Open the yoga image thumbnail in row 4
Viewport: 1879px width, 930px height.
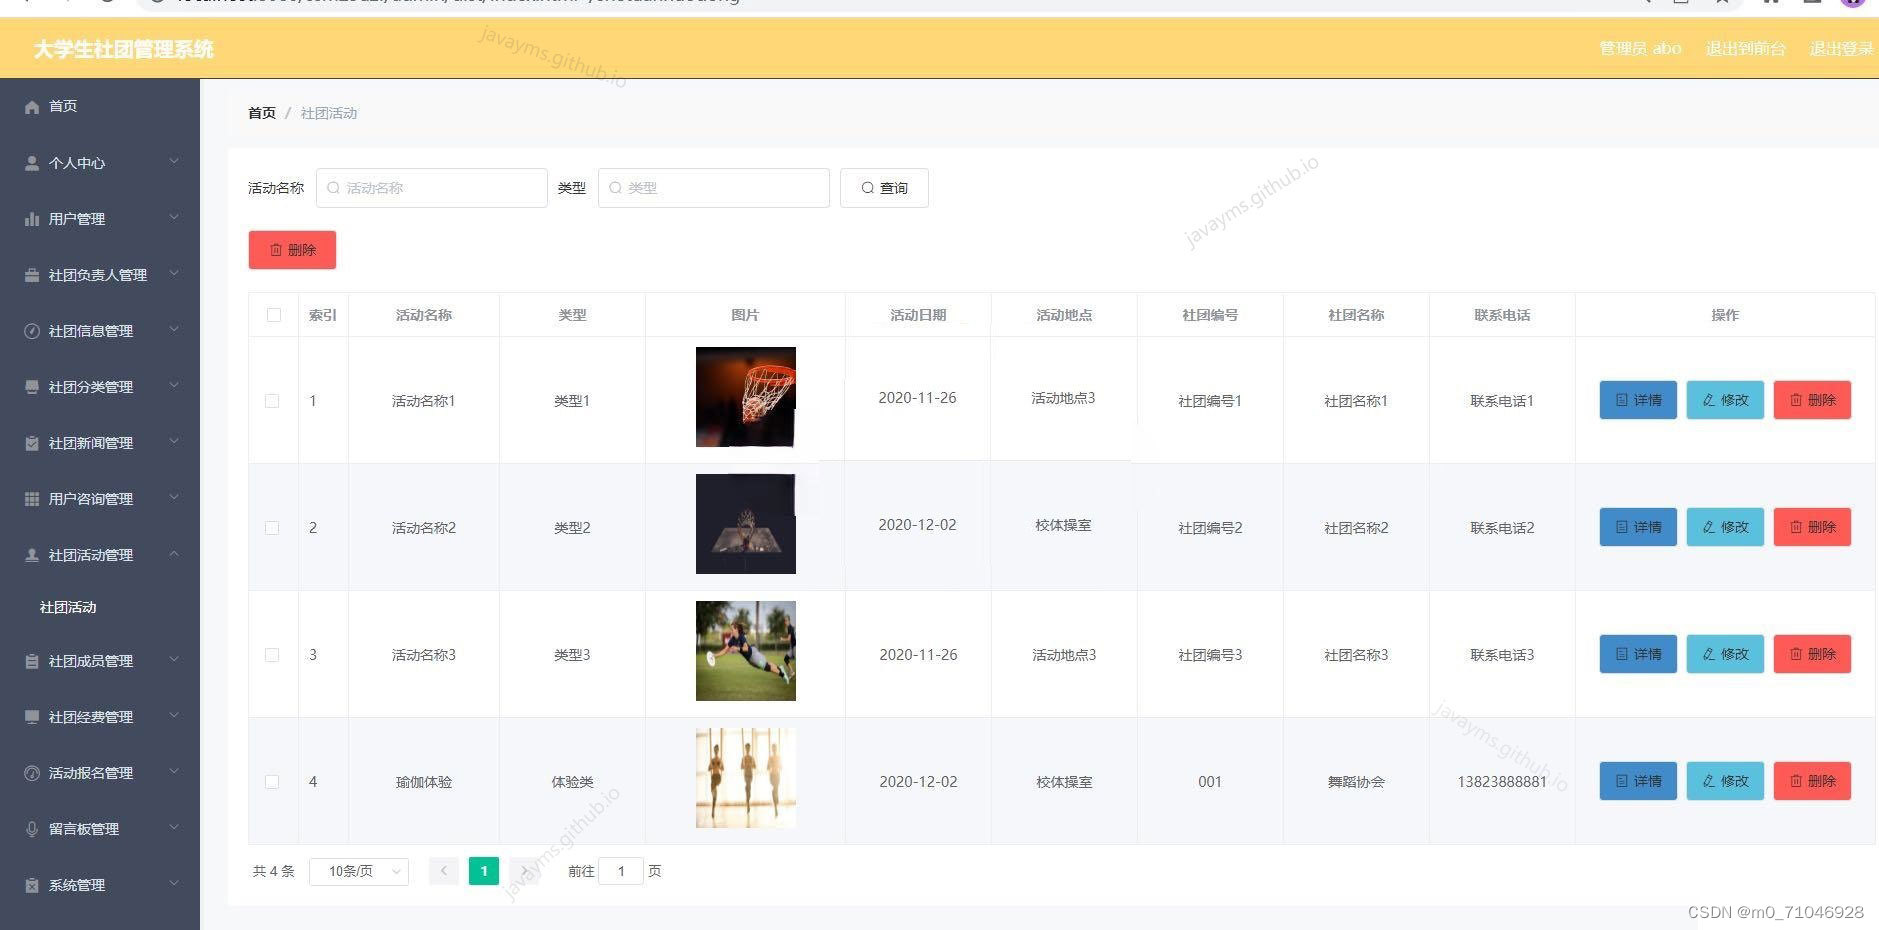click(x=746, y=778)
